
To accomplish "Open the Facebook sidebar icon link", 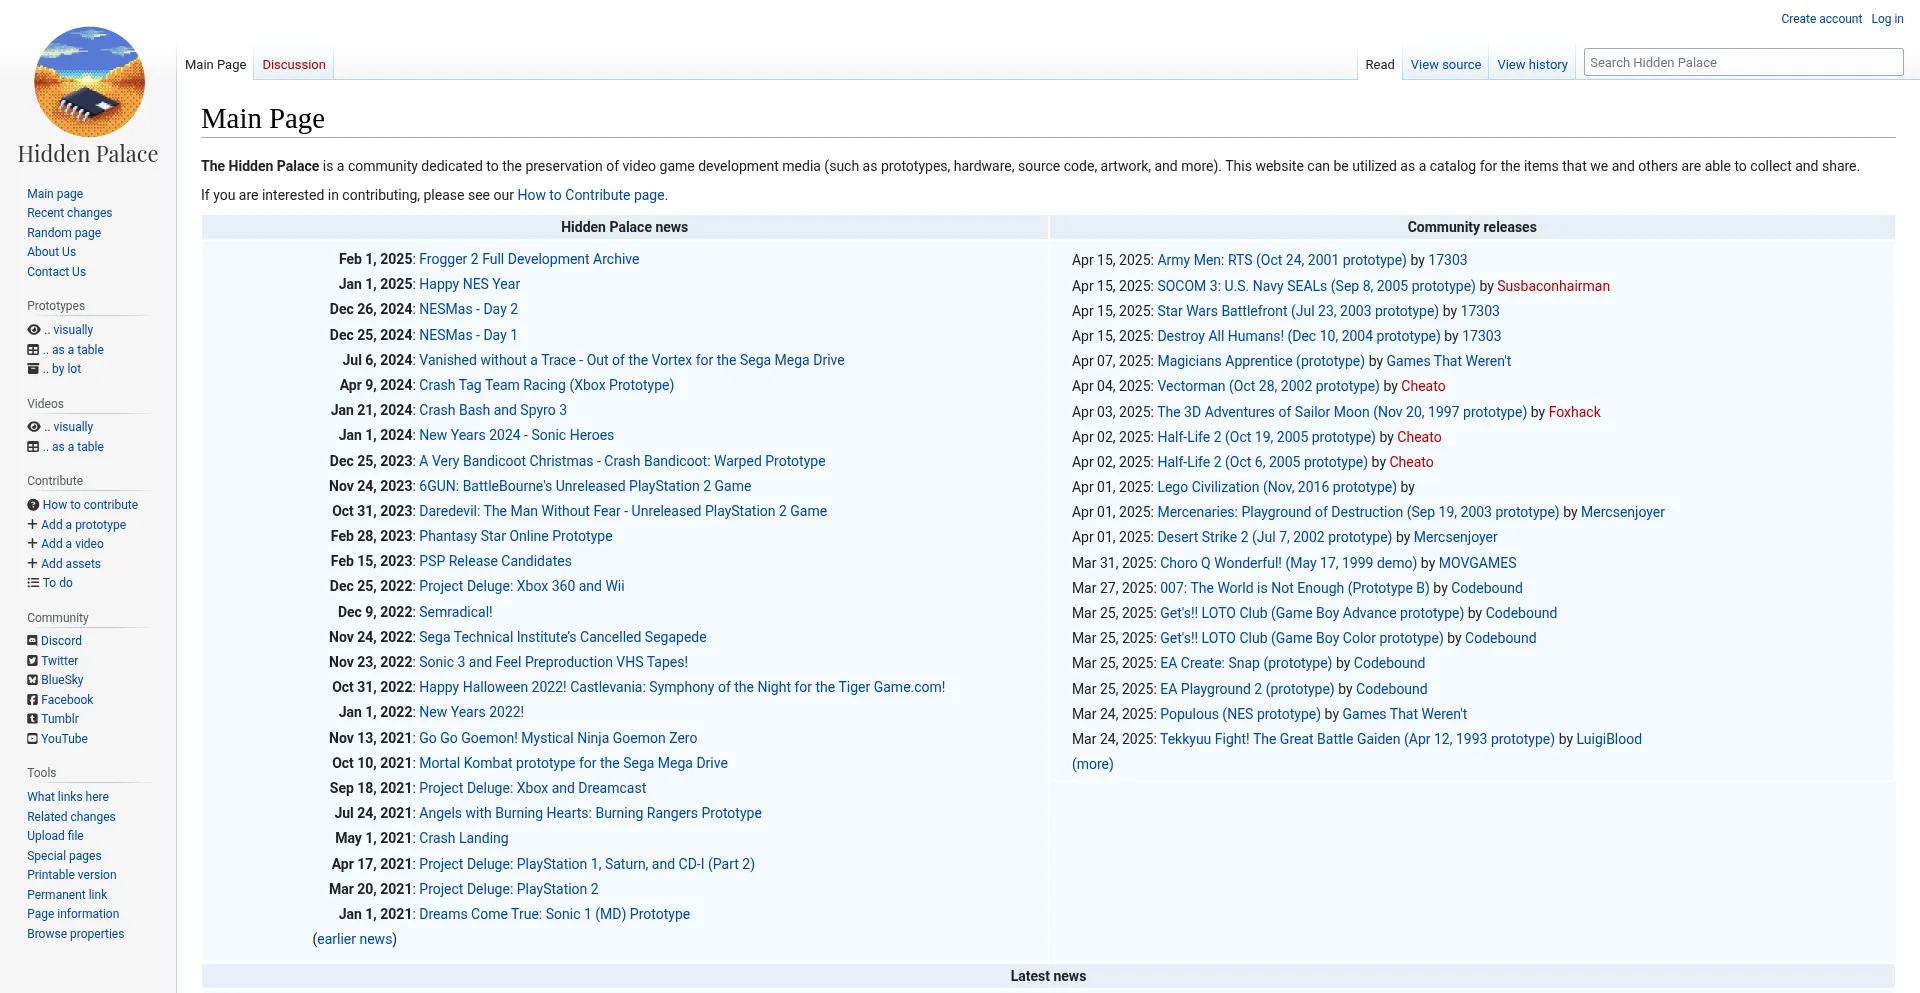I will tap(33, 700).
